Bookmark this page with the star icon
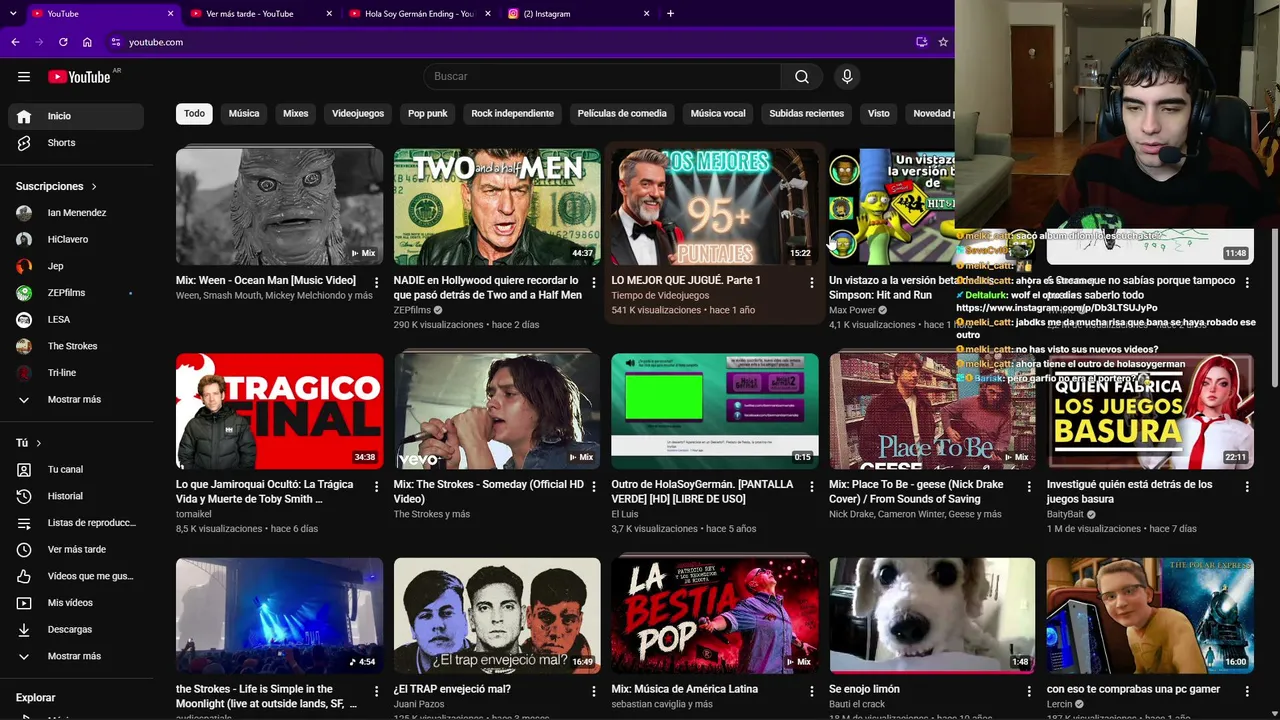1280x720 pixels. (x=943, y=42)
